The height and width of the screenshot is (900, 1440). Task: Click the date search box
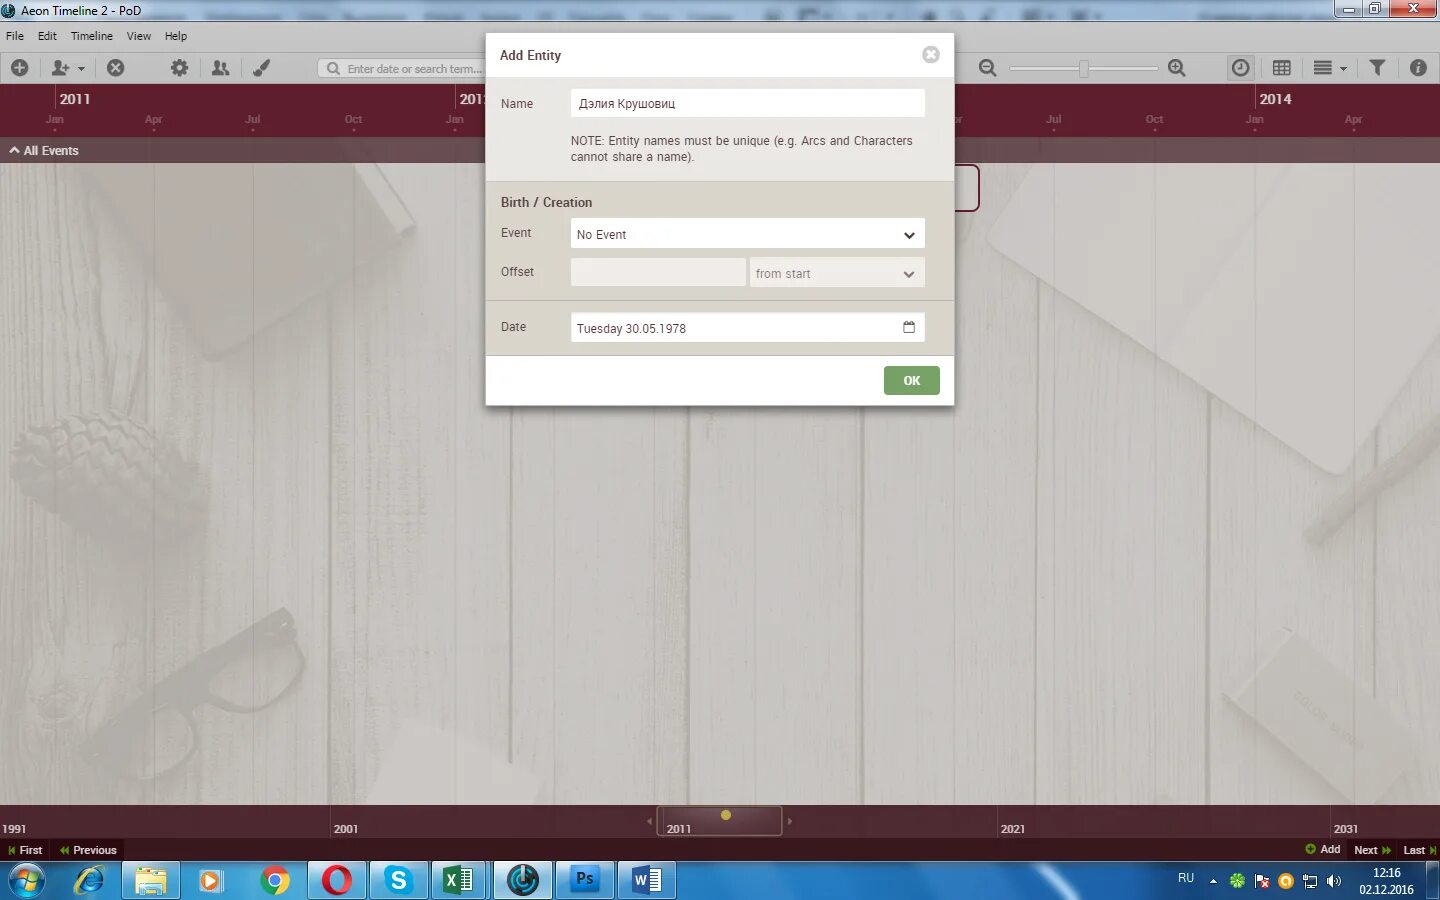pyautogui.click(x=402, y=68)
